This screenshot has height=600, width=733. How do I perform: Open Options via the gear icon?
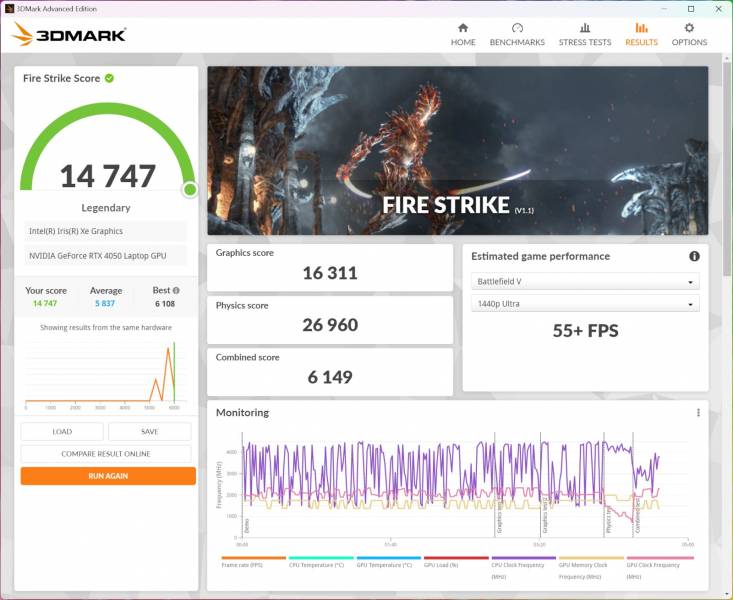tap(689, 28)
